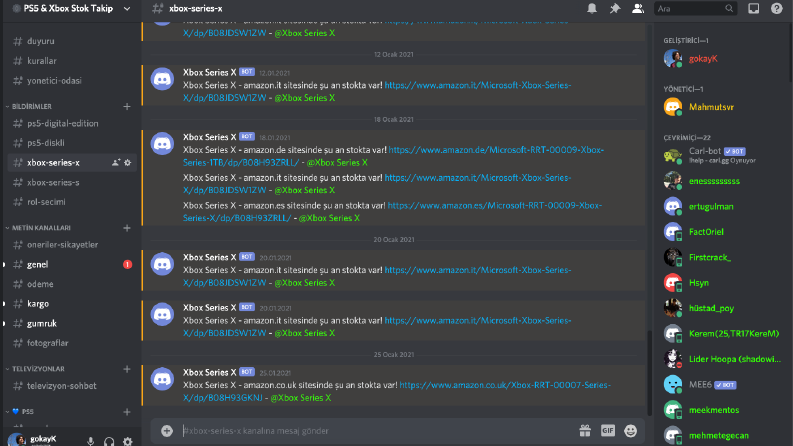
Task: Collapse the METİN KANALLARI category
Action: click(38, 228)
